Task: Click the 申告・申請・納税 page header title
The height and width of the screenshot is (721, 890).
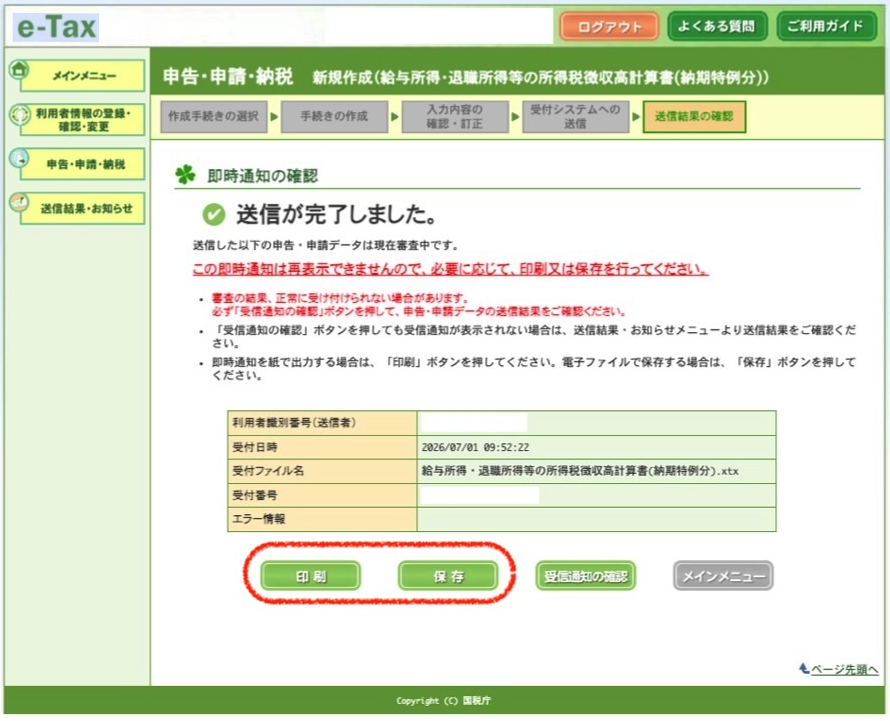Action: (x=228, y=76)
